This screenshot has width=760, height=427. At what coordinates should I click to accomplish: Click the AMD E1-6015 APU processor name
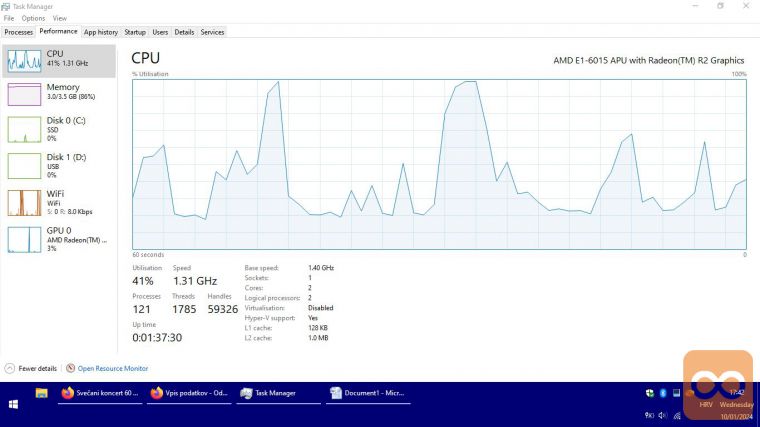point(649,61)
